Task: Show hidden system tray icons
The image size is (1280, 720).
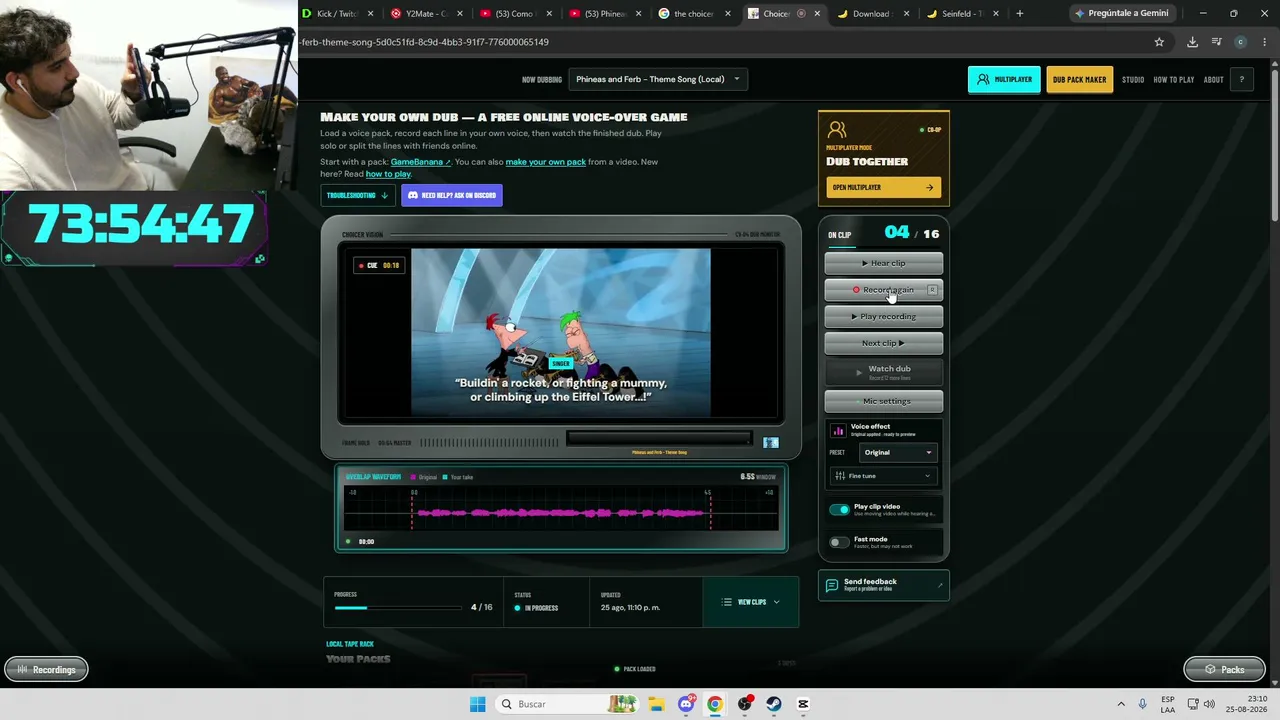Action: (1121, 704)
